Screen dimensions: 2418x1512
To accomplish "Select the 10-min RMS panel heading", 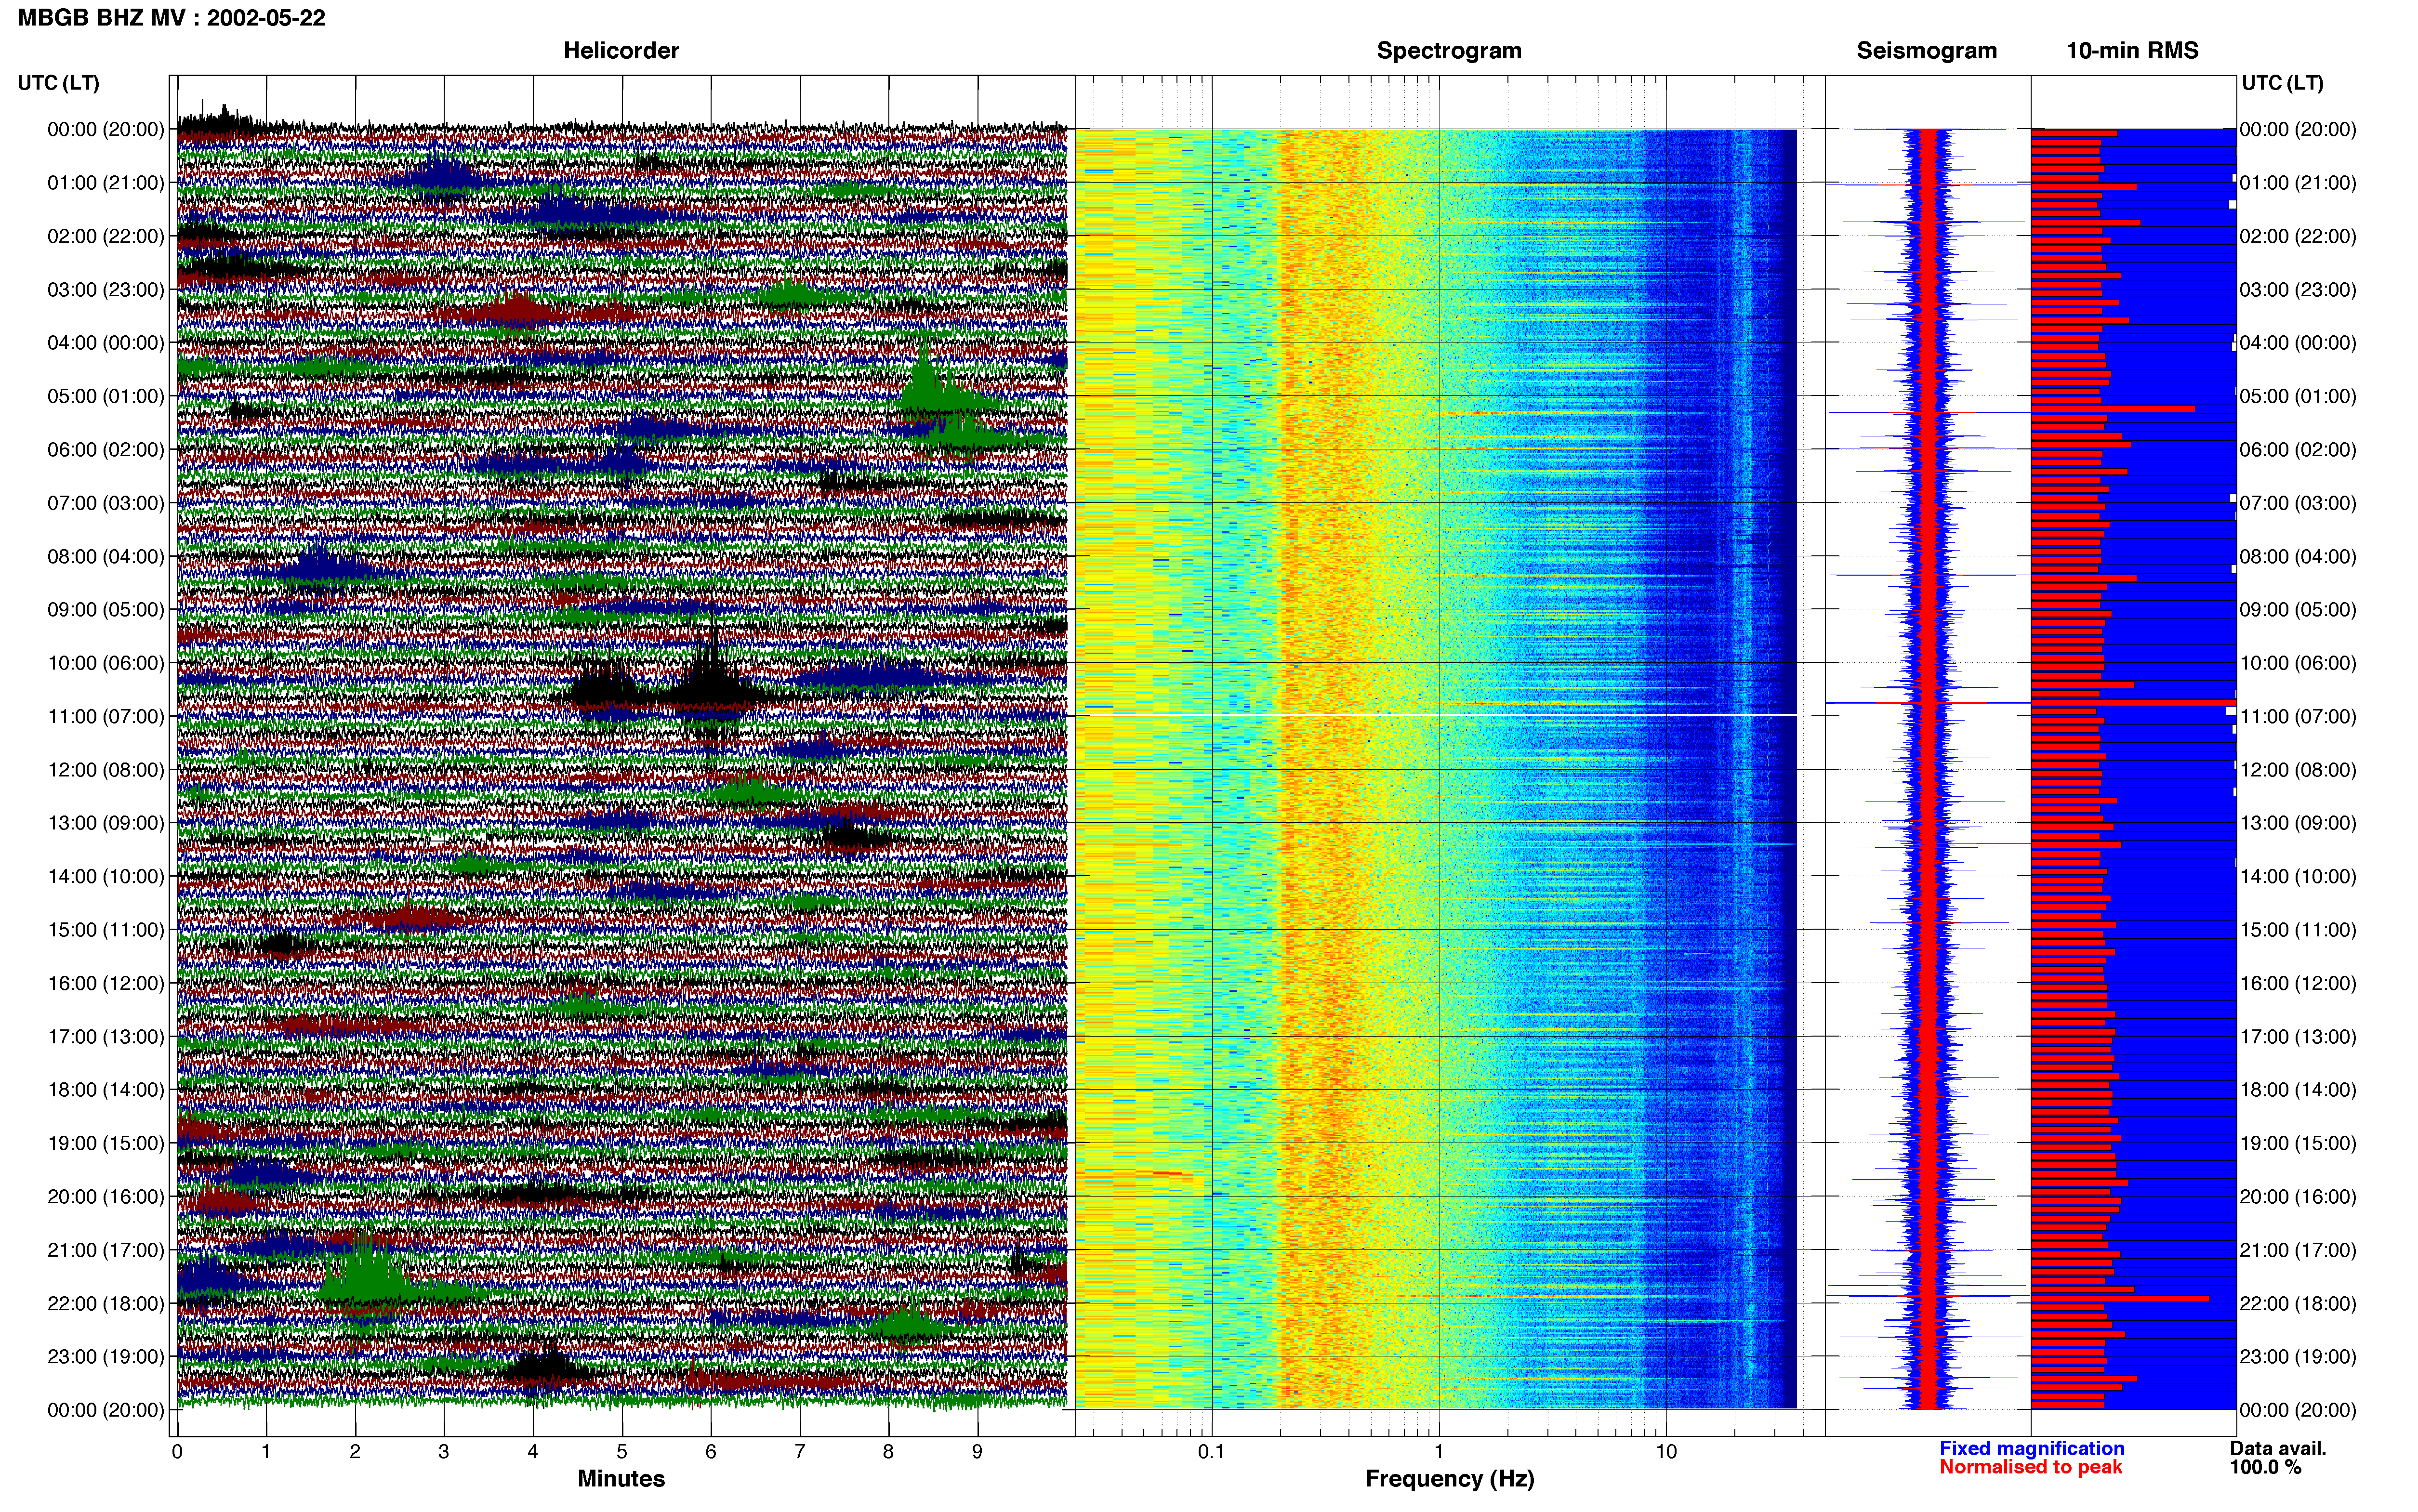I will point(2132,51).
